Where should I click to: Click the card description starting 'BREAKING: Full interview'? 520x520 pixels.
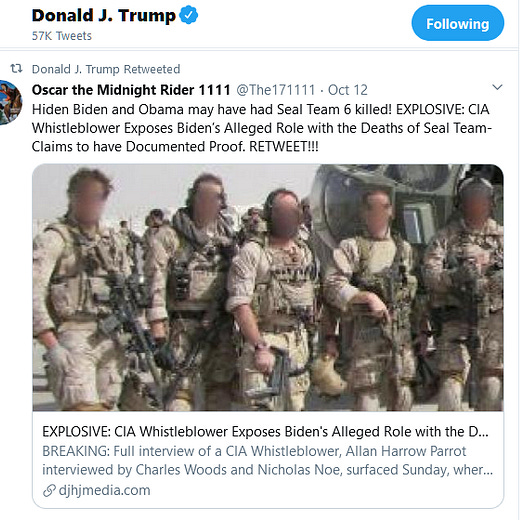(267, 460)
